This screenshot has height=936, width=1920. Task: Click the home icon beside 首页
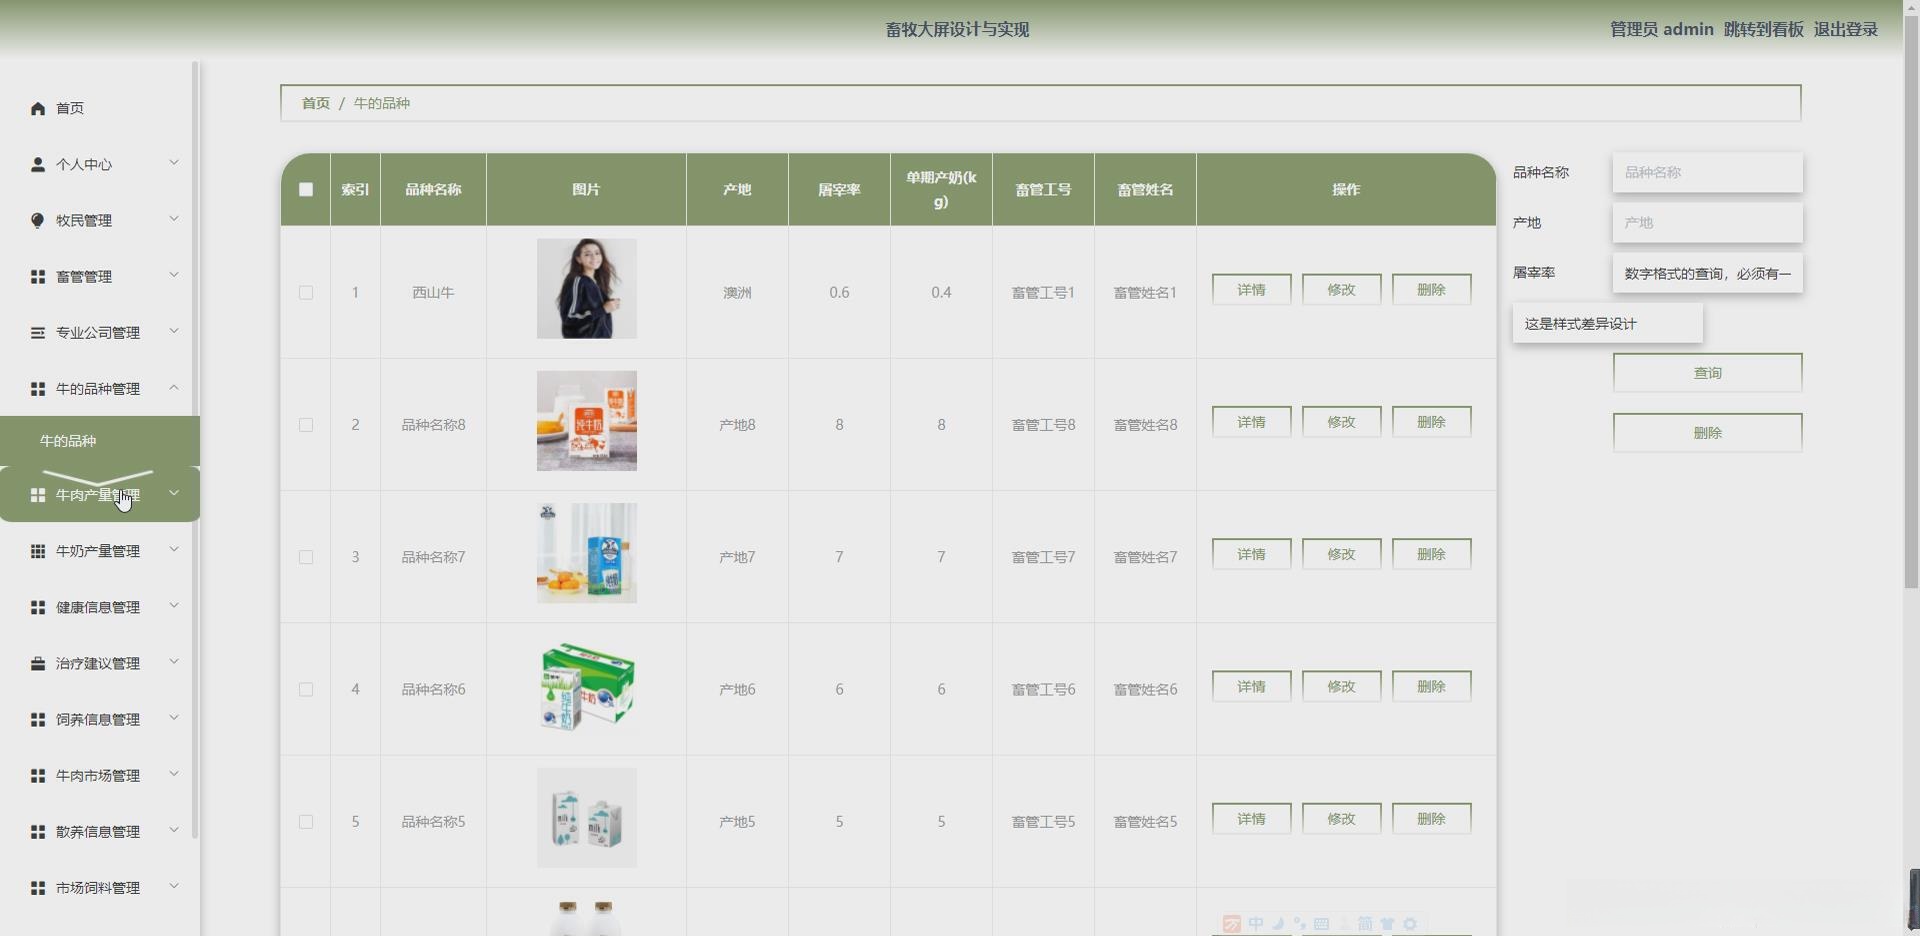point(38,108)
